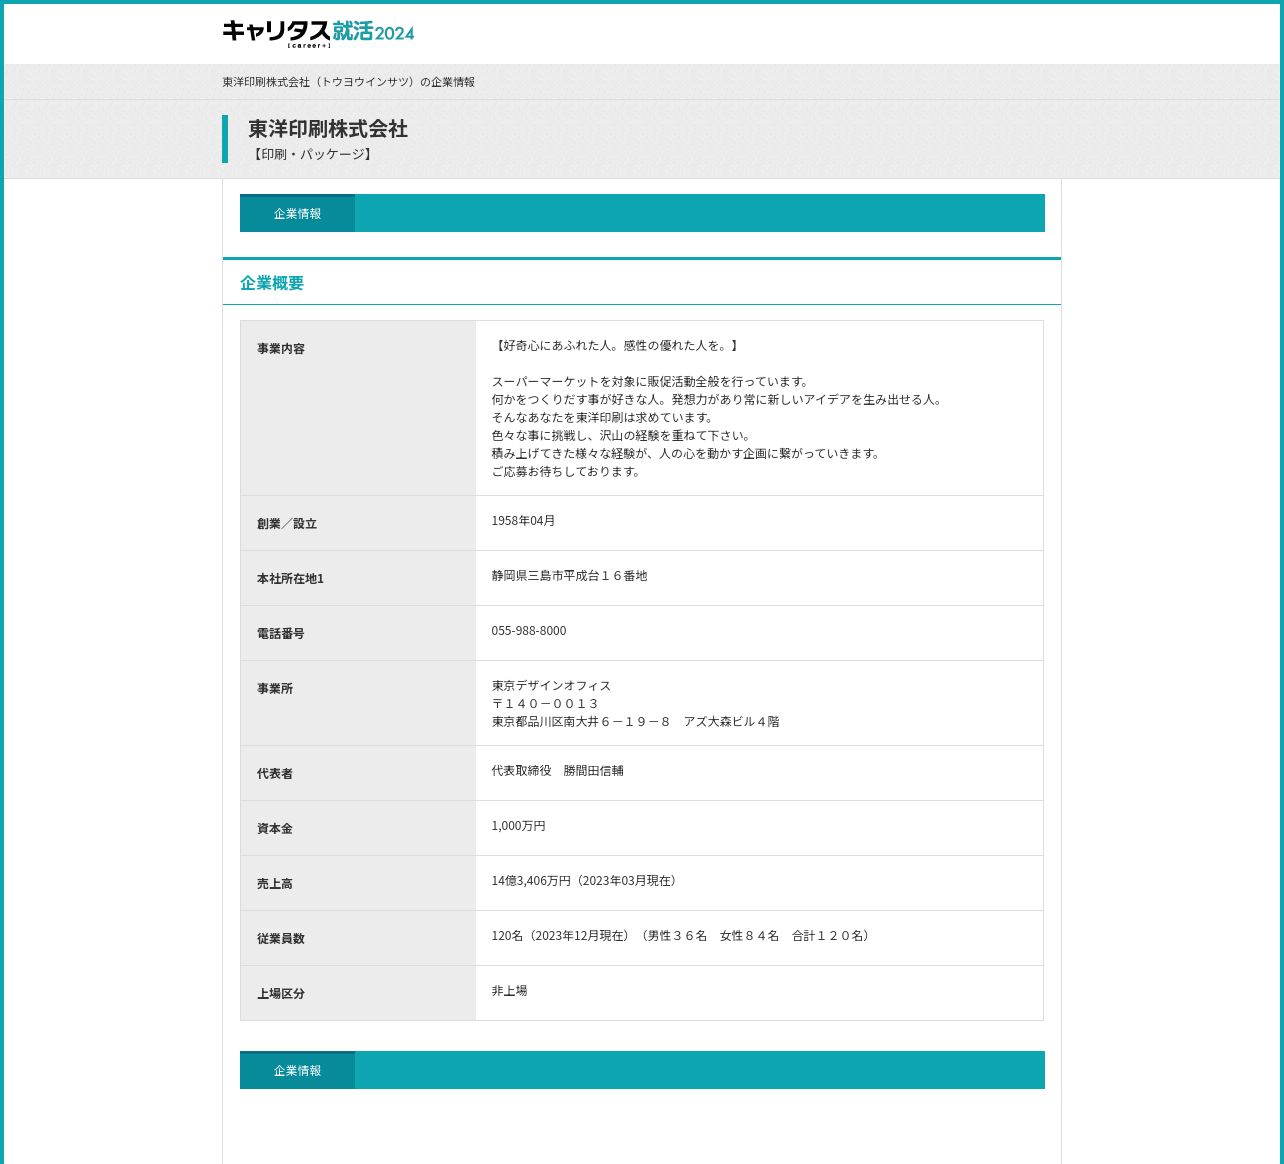Viewport: 1284px width, 1164px height.
Task: Click the 【好奇心にあふれた人。感性の優れた人を。】 headline
Action: 617,346
